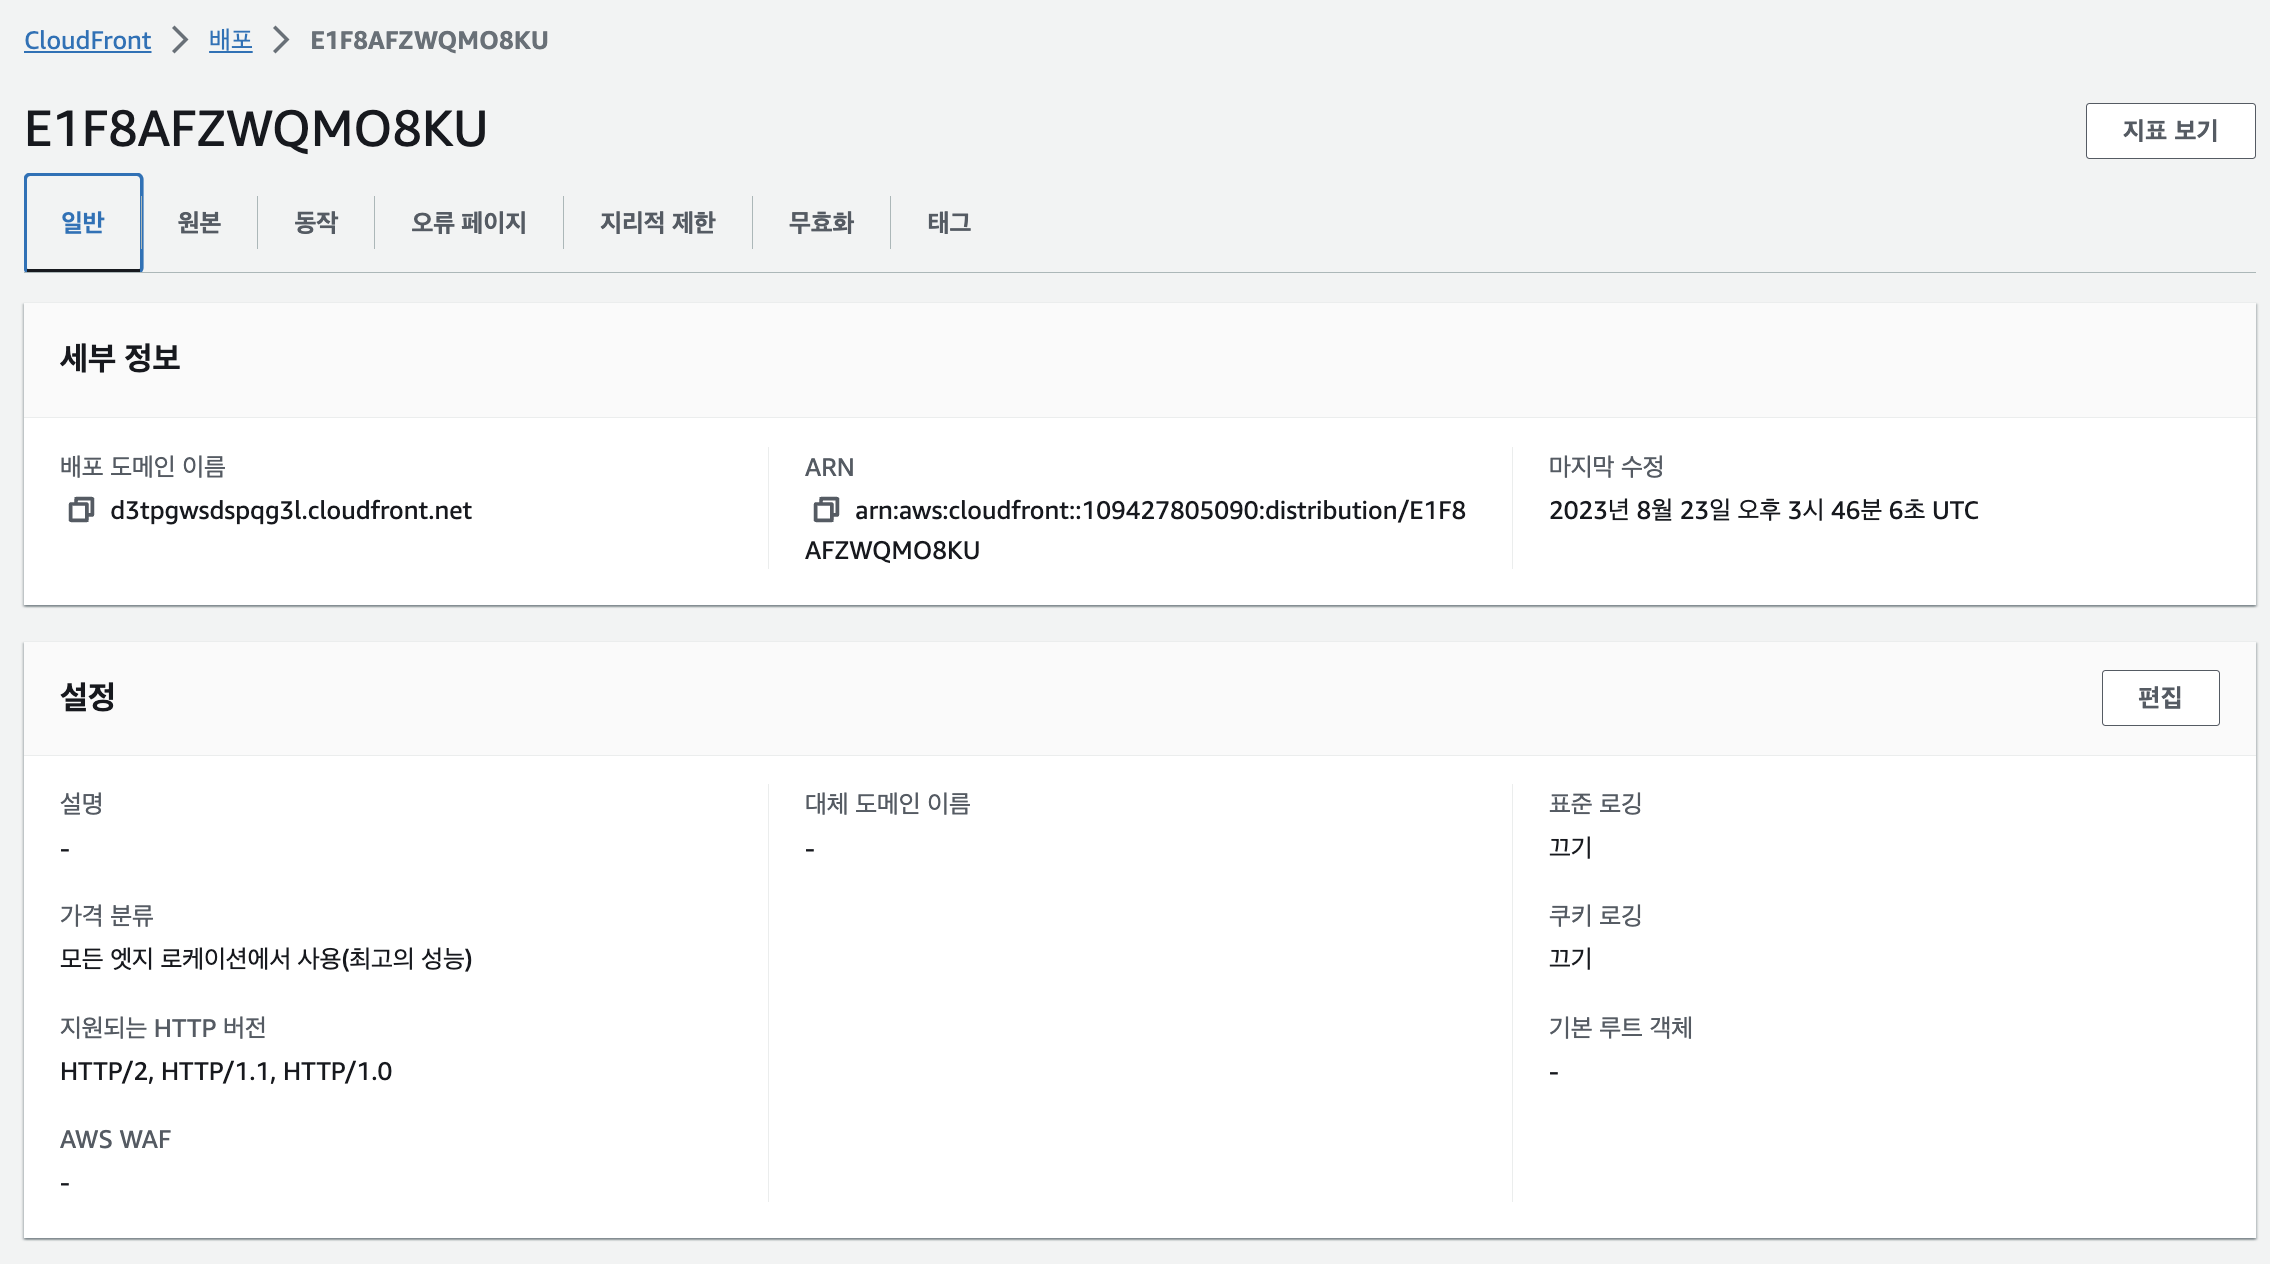Click the breadcrumb chevron after CloudFront
The width and height of the screenshot is (2270, 1264).
tap(180, 40)
